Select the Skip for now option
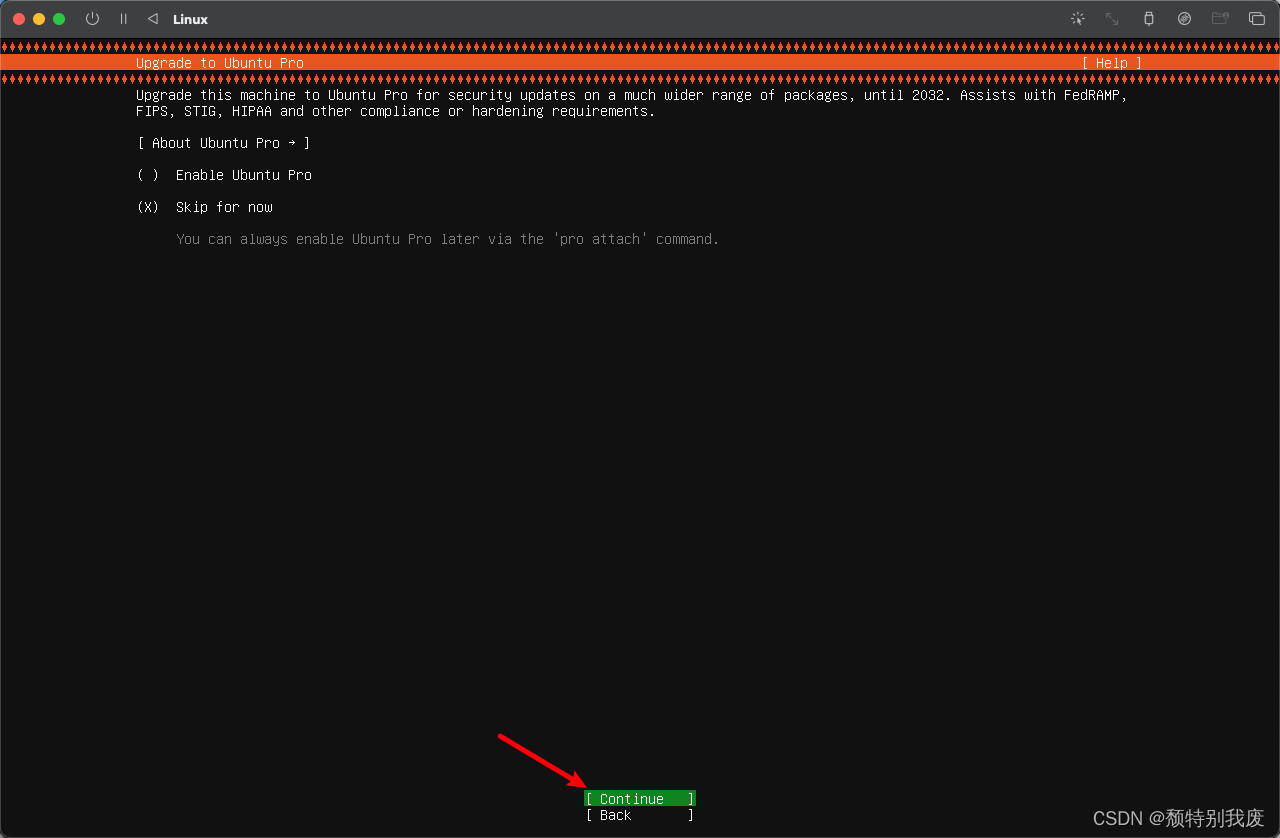This screenshot has height=838, width=1280. click(x=205, y=207)
